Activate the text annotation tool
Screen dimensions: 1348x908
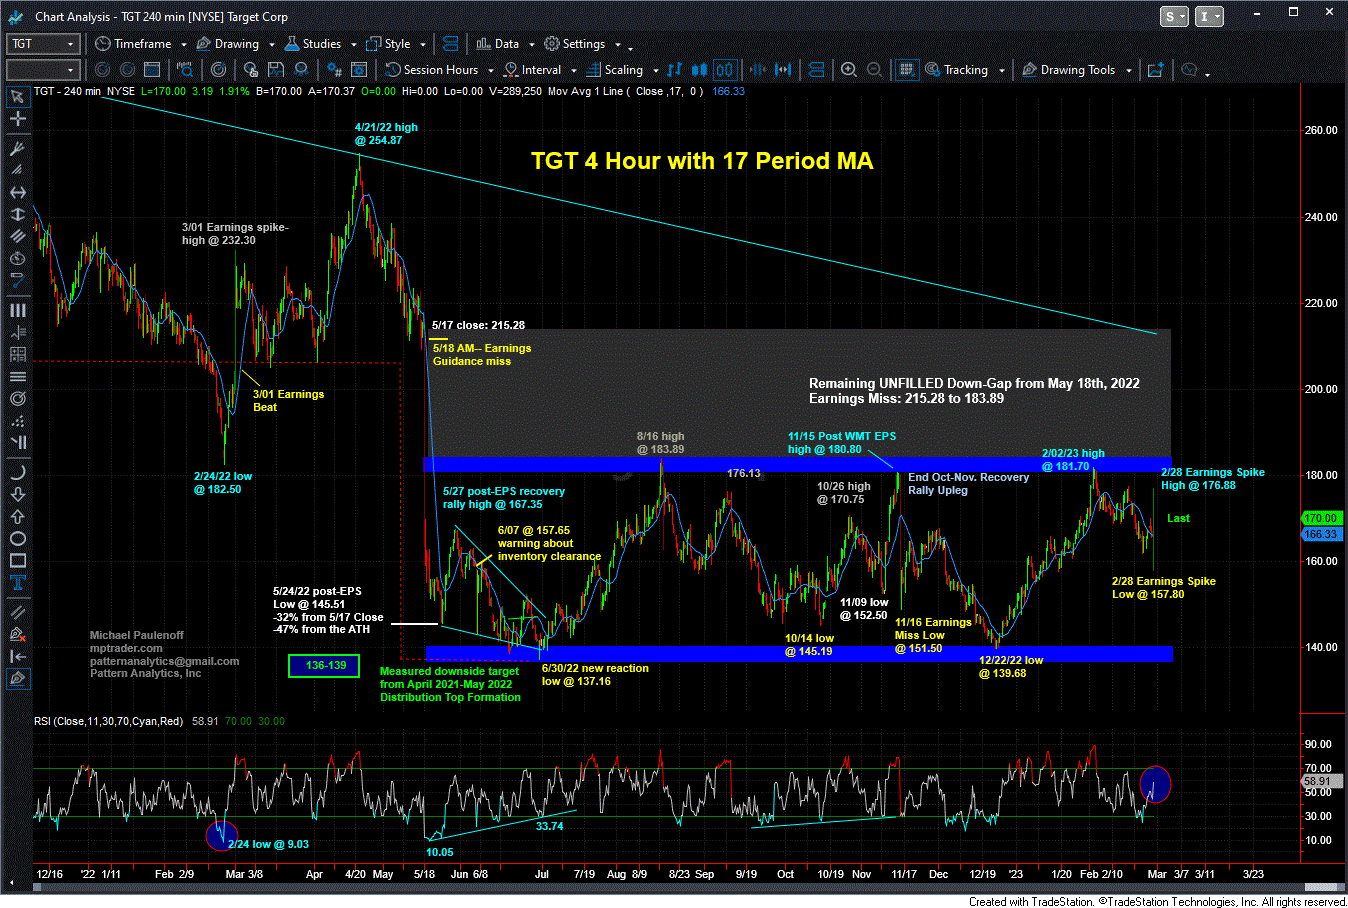17,583
